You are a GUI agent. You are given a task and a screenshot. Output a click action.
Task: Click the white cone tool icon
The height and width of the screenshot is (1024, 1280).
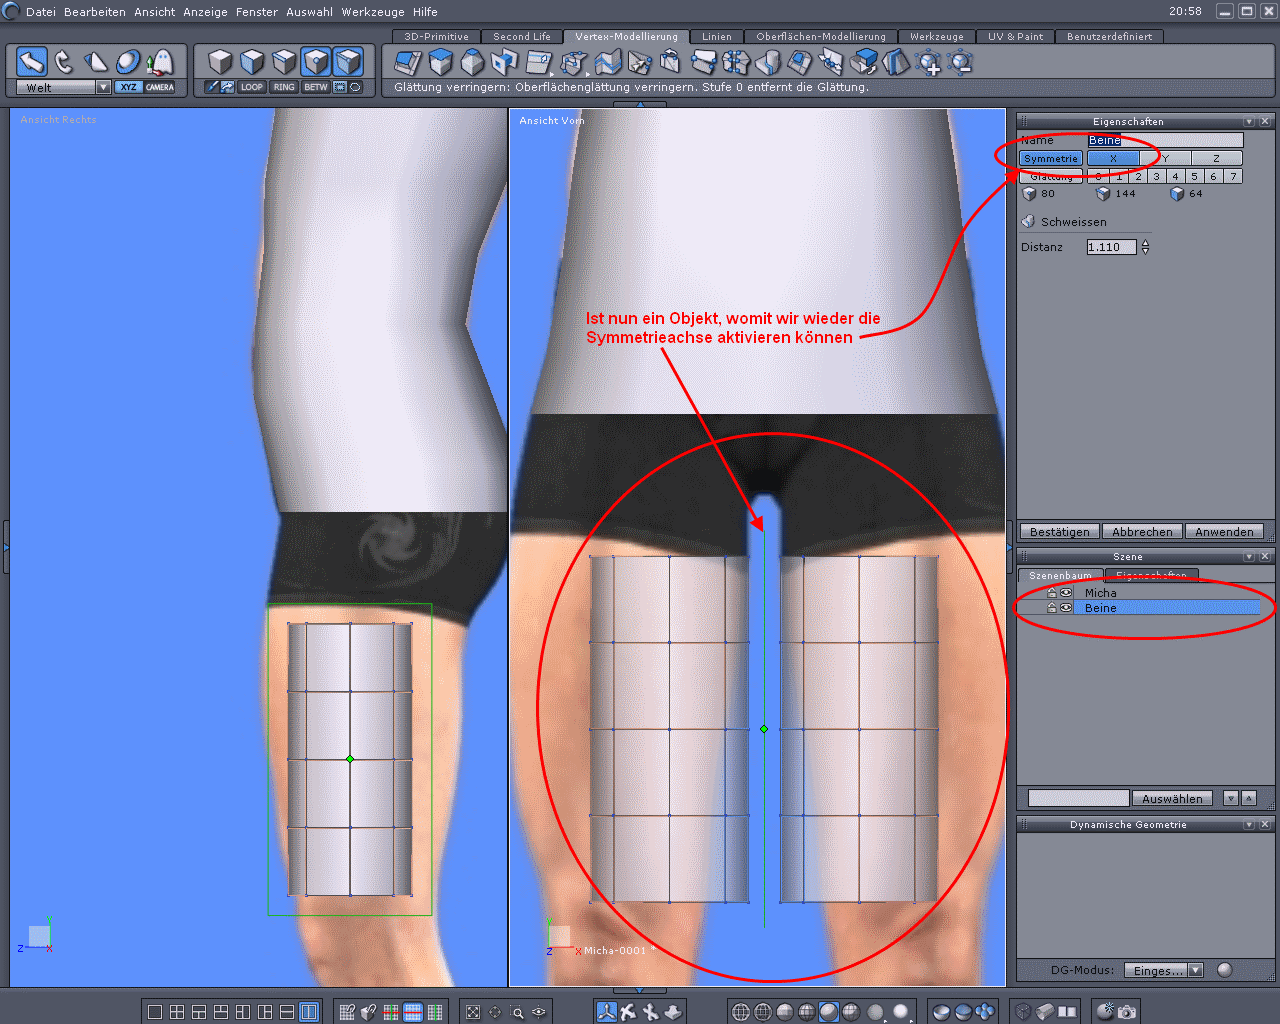[x=96, y=62]
